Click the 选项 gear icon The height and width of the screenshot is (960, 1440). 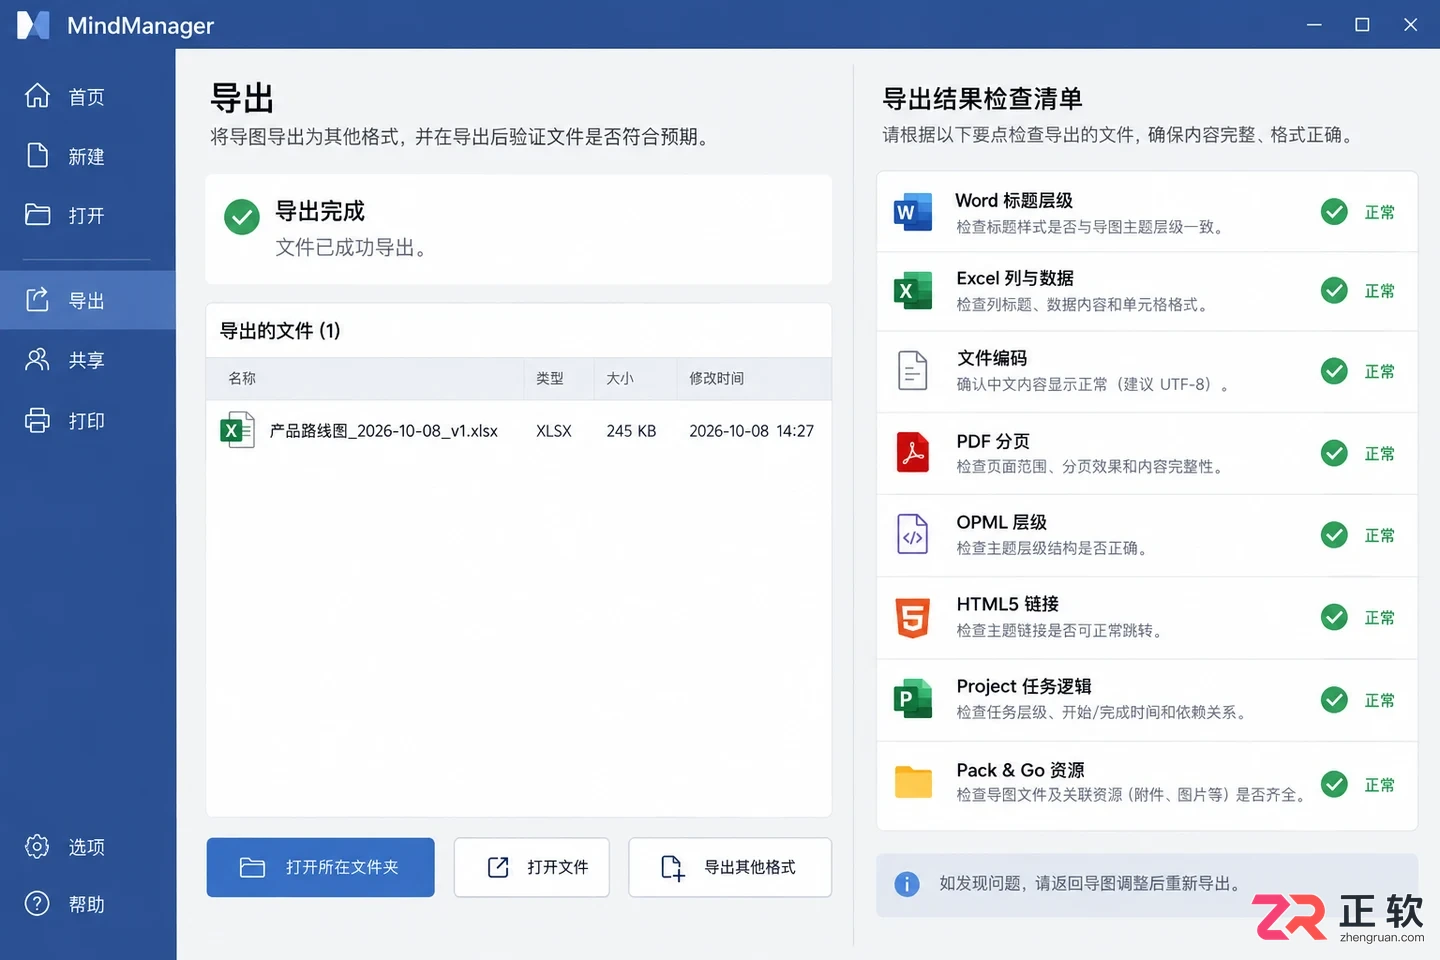[x=37, y=846]
